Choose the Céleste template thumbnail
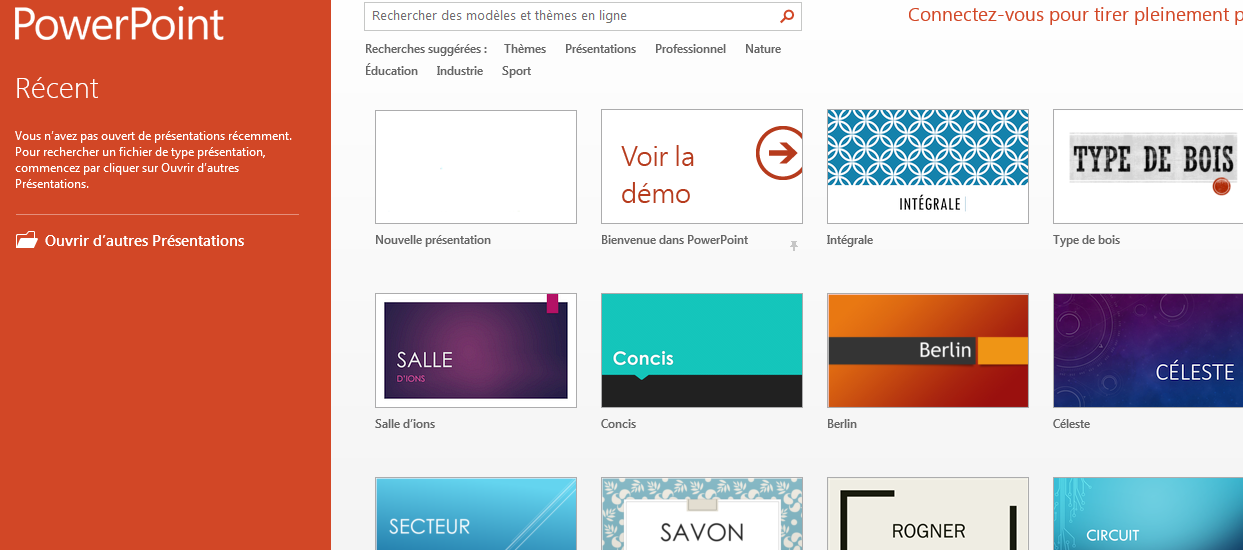 [x=1148, y=350]
